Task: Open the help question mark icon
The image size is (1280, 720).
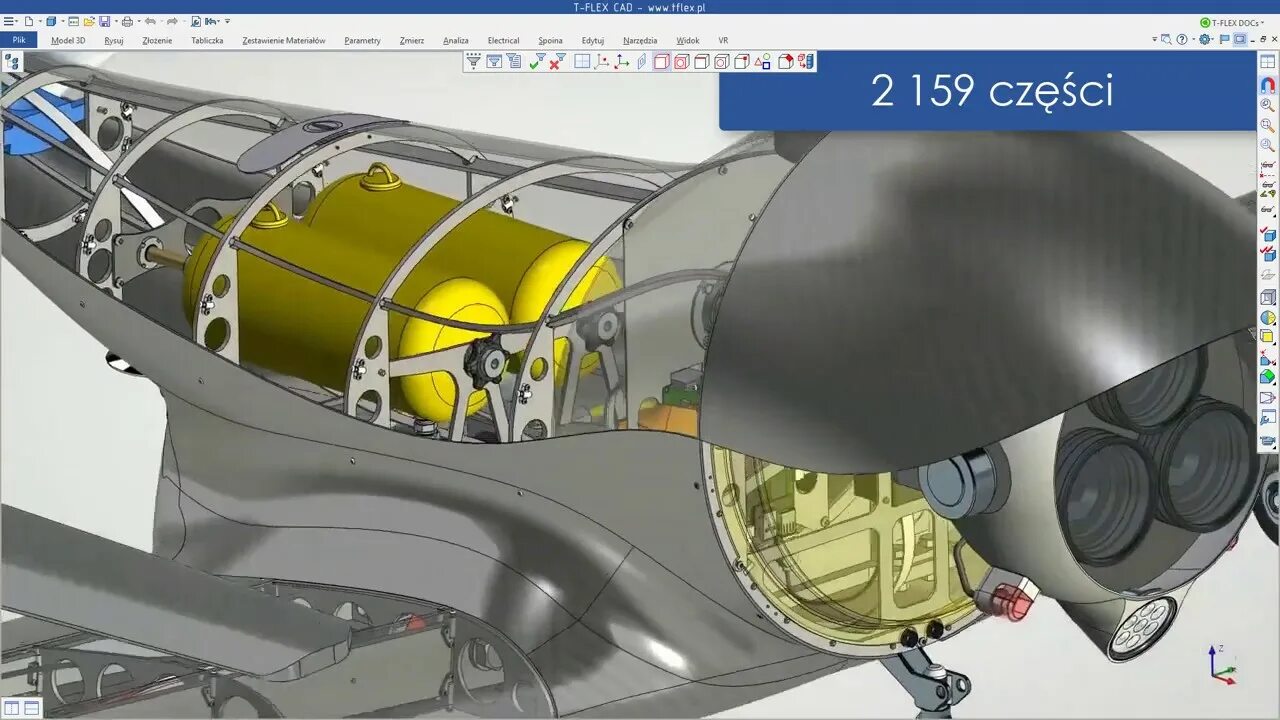Action: point(1182,39)
